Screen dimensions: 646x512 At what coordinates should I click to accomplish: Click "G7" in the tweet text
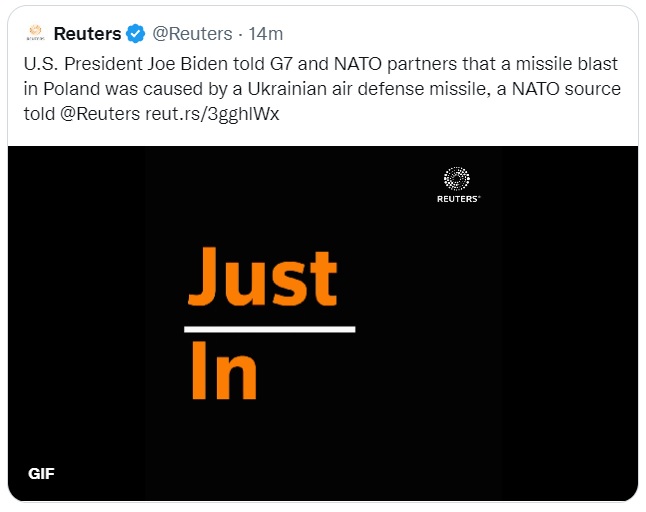coord(321,65)
